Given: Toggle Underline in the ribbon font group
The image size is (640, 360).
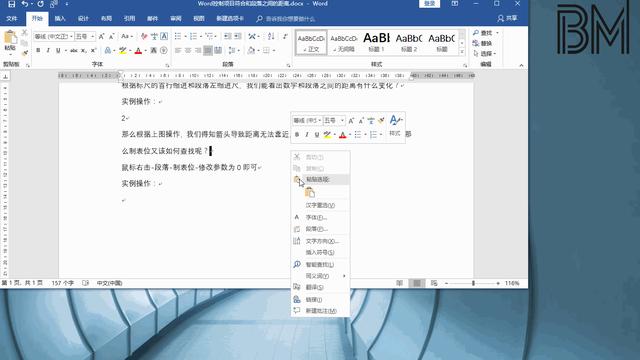Looking at the screenshot, I should coord(58,50).
